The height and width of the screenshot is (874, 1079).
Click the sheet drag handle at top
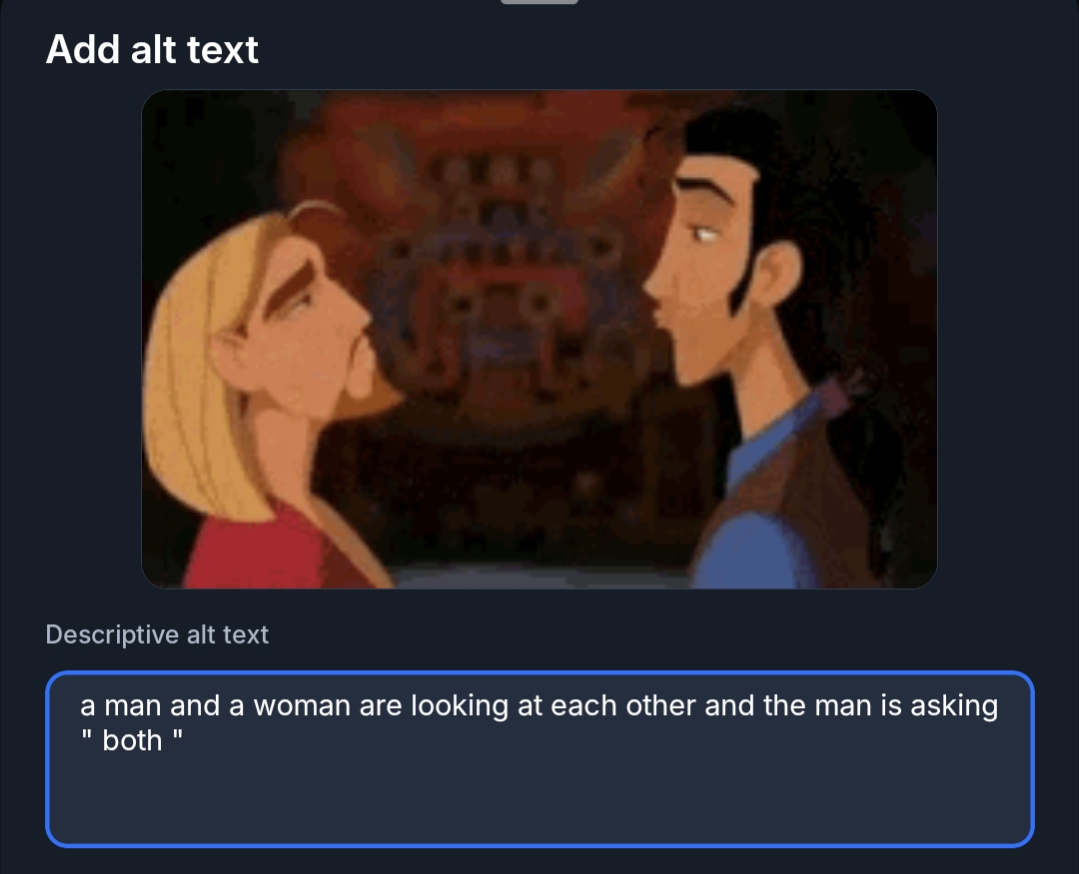(540, 2)
